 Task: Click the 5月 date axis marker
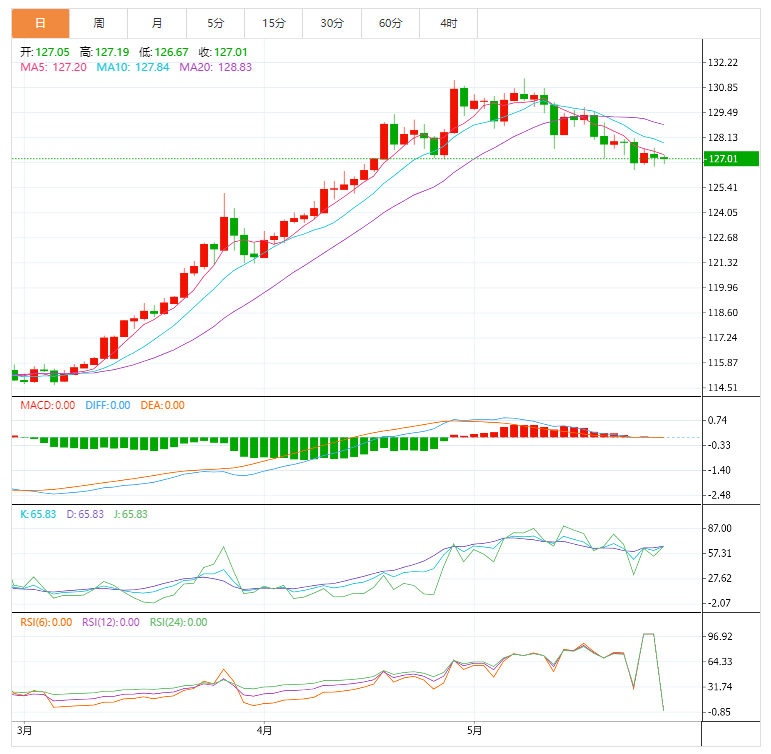pos(474,731)
